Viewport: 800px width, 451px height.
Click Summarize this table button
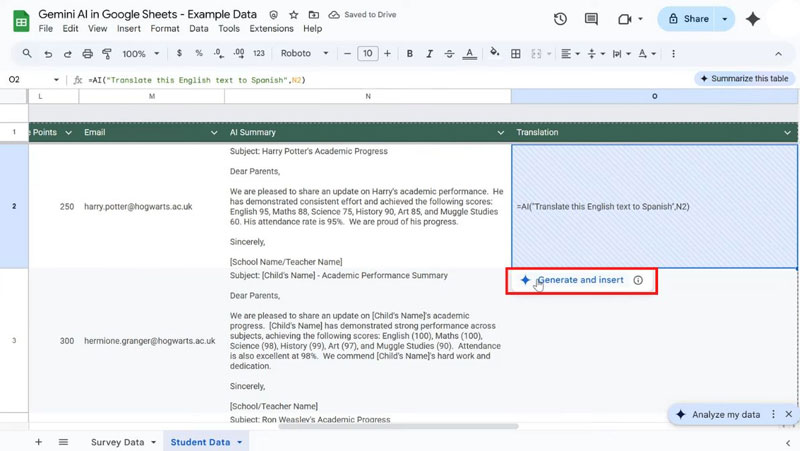(744, 79)
